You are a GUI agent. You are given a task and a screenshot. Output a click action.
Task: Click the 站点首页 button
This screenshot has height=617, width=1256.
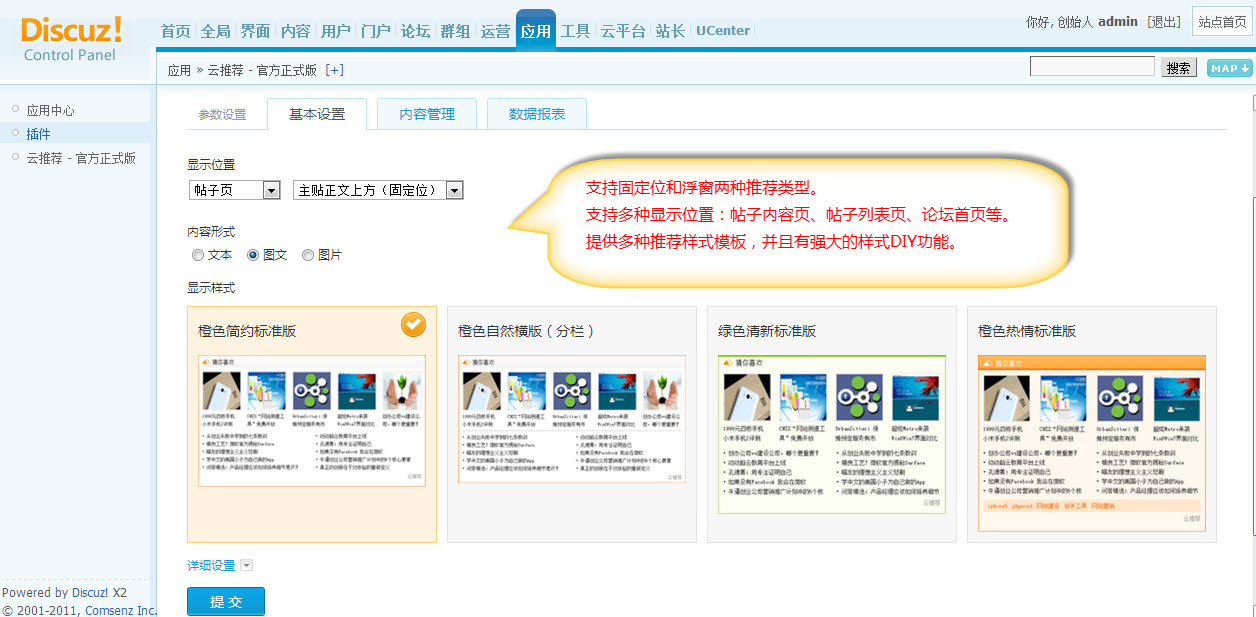[1222, 22]
